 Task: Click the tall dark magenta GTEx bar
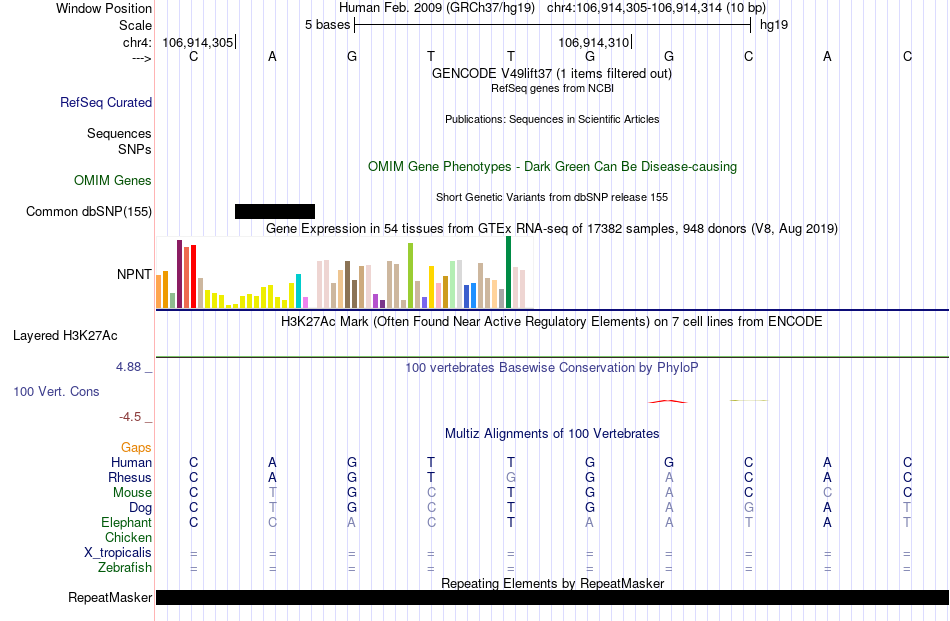click(x=180, y=274)
